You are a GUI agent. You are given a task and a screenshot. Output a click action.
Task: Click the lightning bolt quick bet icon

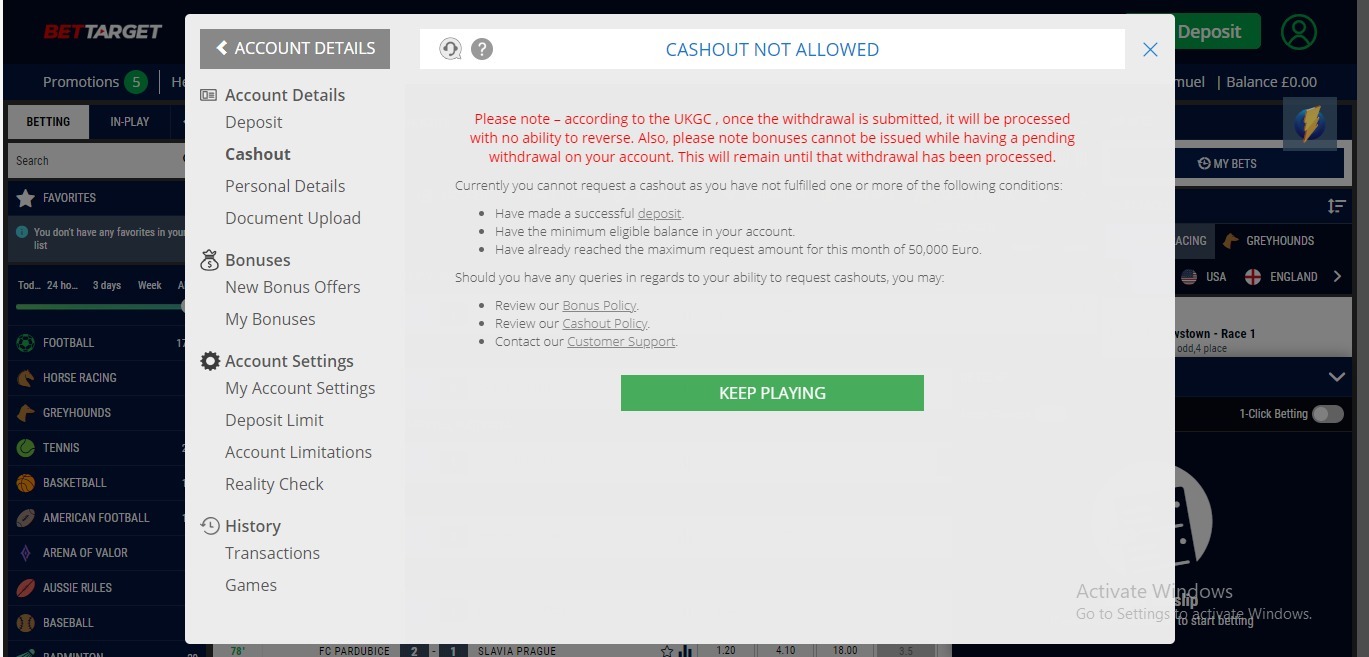click(1310, 124)
